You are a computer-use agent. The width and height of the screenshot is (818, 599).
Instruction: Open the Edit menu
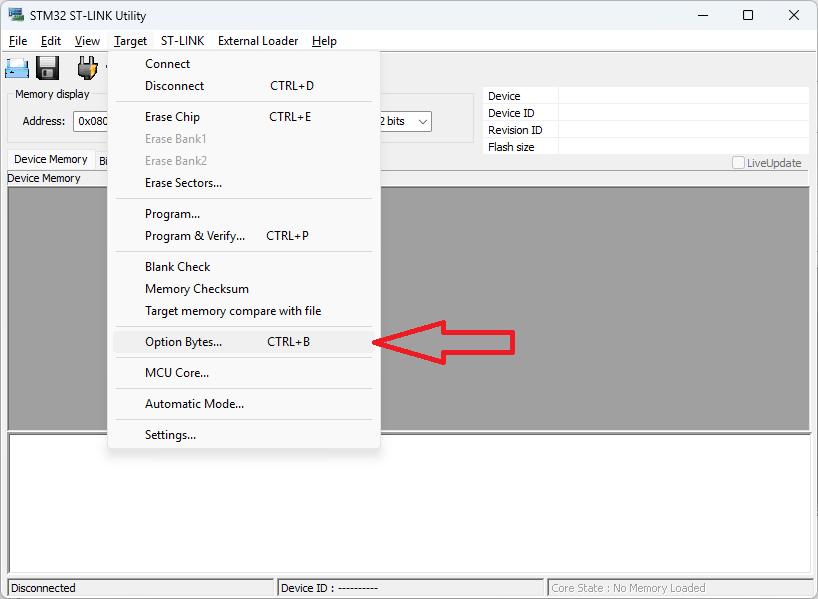51,41
